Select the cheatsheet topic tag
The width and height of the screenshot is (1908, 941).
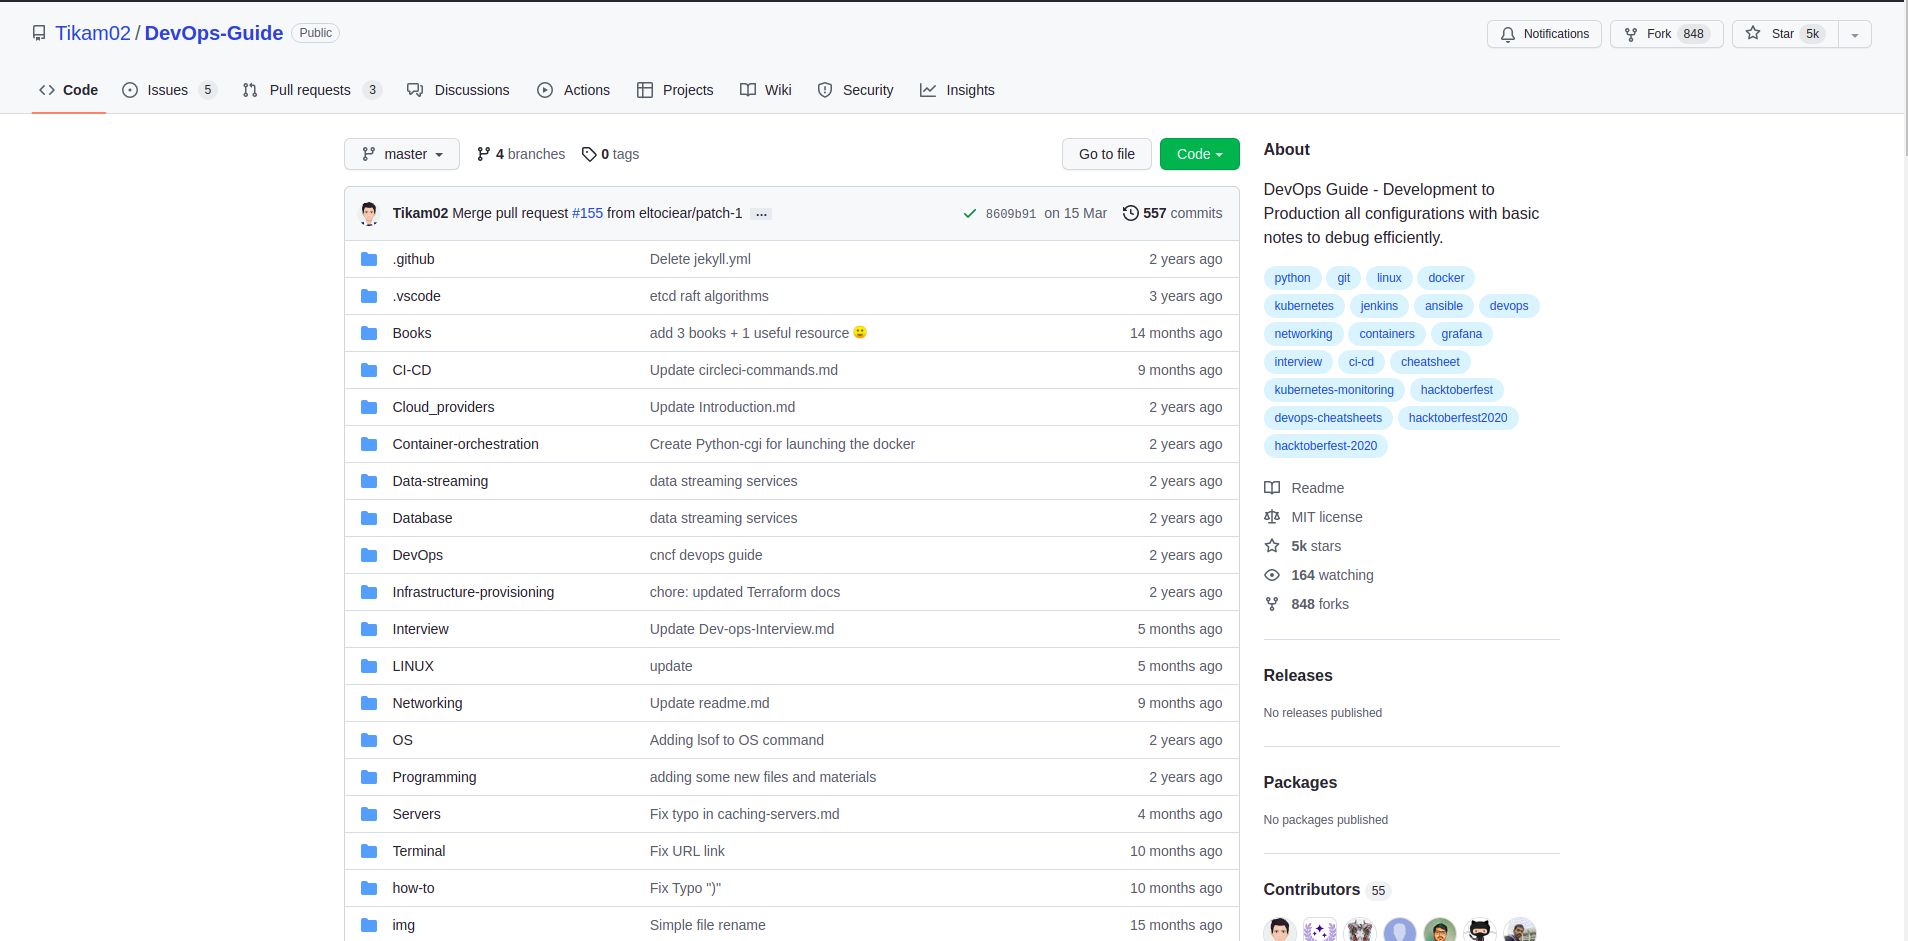[x=1429, y=362]
